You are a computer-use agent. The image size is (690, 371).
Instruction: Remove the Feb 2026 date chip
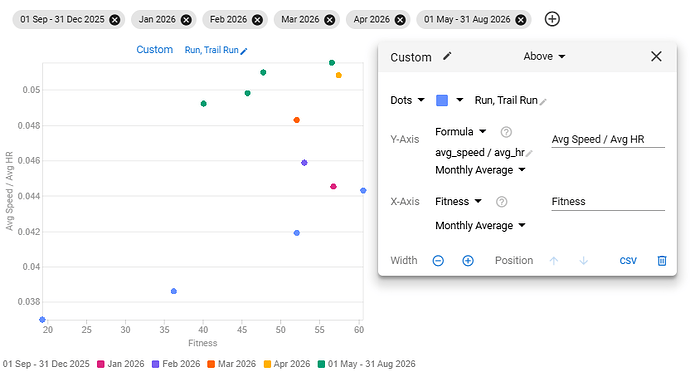point(257,20)
